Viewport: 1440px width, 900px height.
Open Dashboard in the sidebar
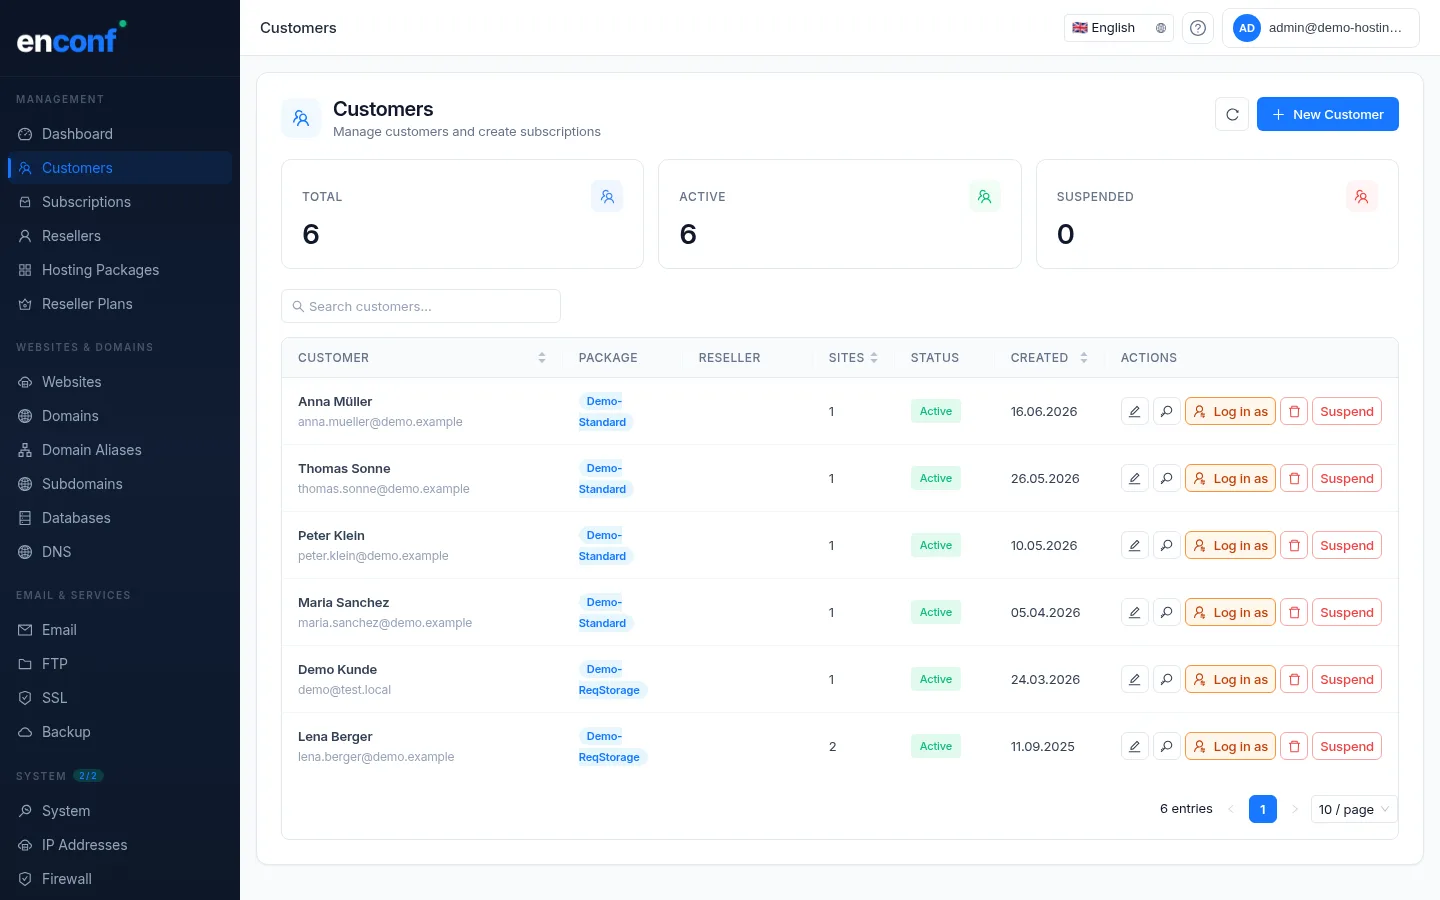[x=120, y=134]
